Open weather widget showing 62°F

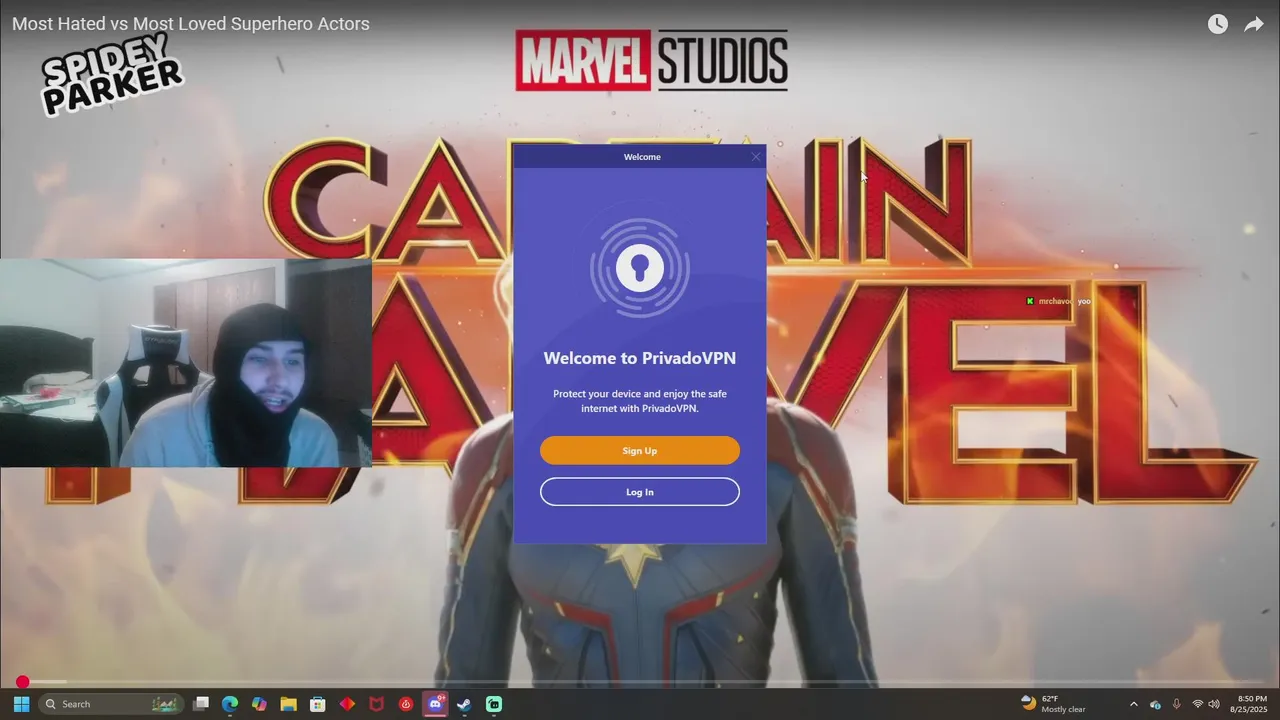[x=1053, y=704]
